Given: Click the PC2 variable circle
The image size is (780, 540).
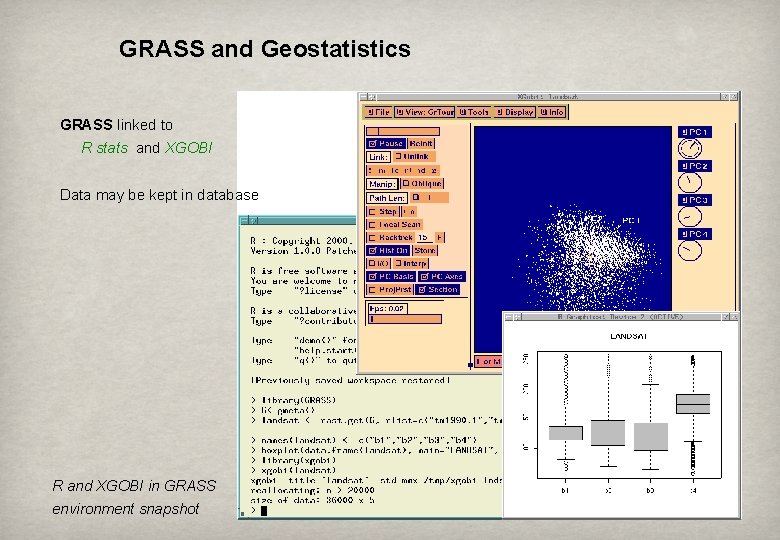Looking at the screenshot, I should pos(690,182).
